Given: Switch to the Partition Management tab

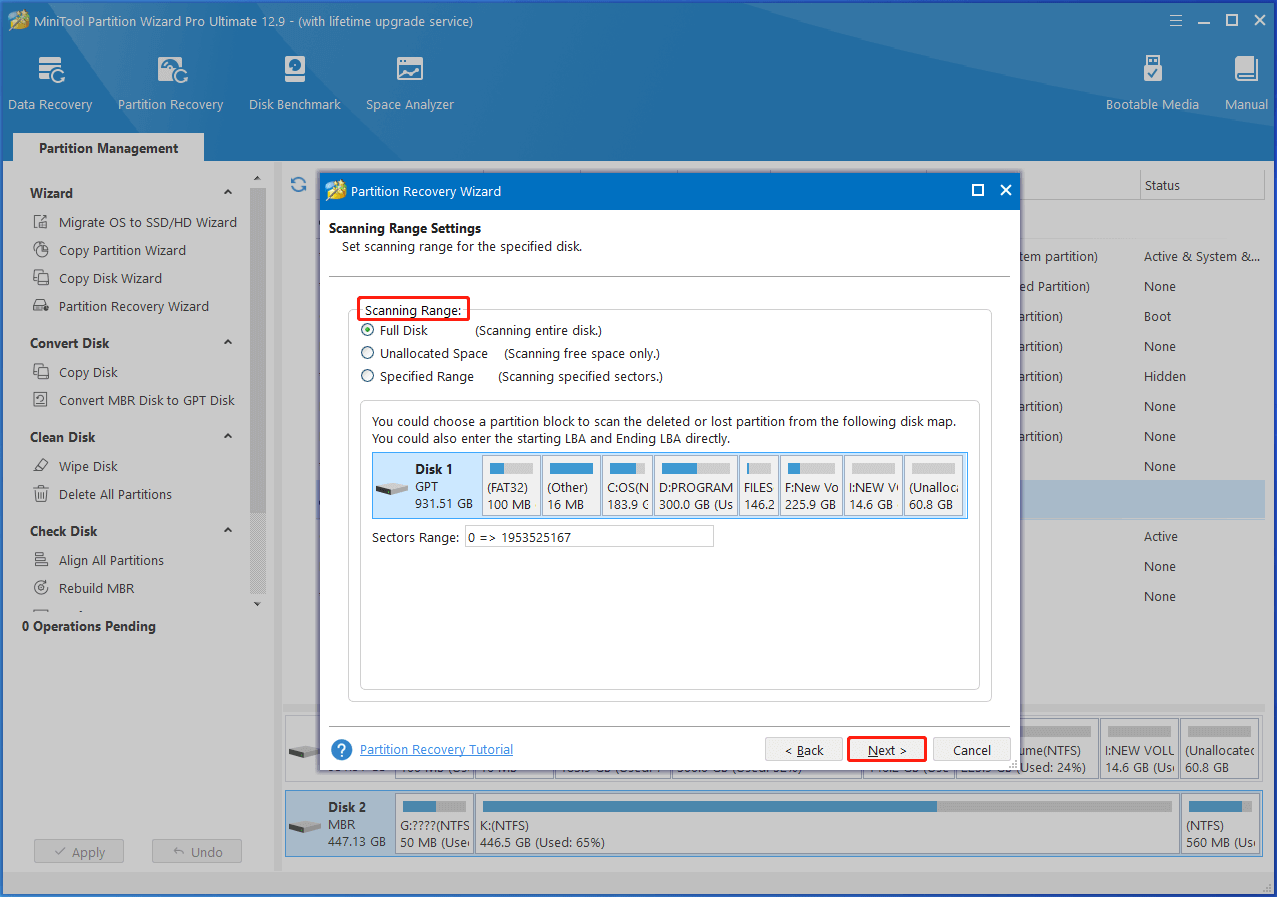Looking at the screenshot, I should coord(108,148).
